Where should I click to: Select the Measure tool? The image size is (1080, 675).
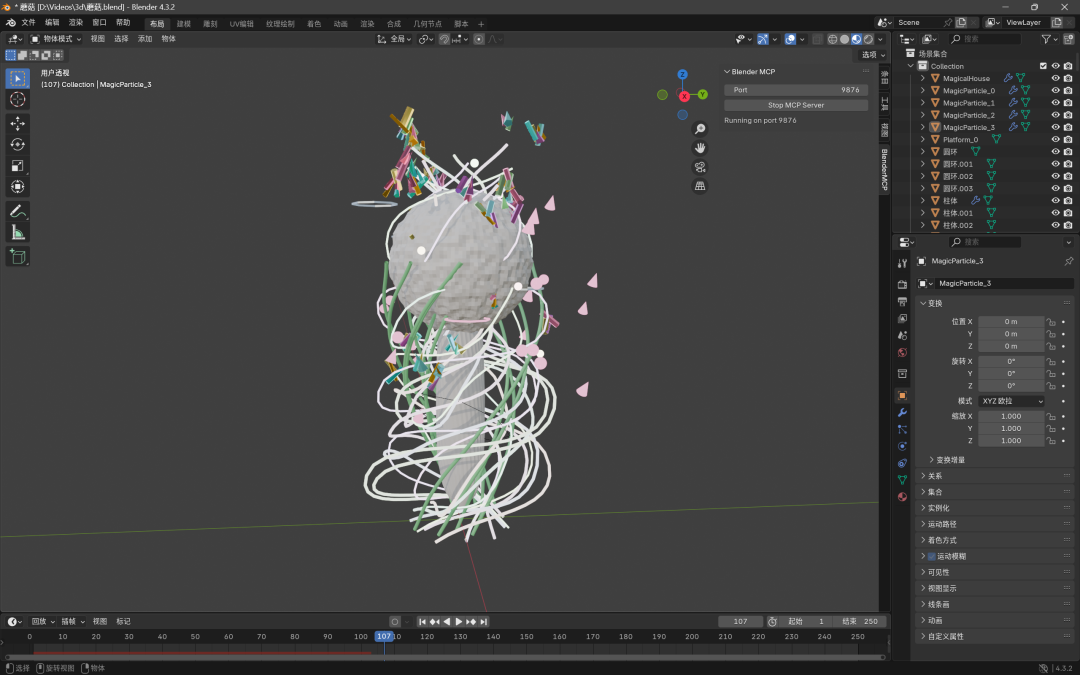click(17, 232)
